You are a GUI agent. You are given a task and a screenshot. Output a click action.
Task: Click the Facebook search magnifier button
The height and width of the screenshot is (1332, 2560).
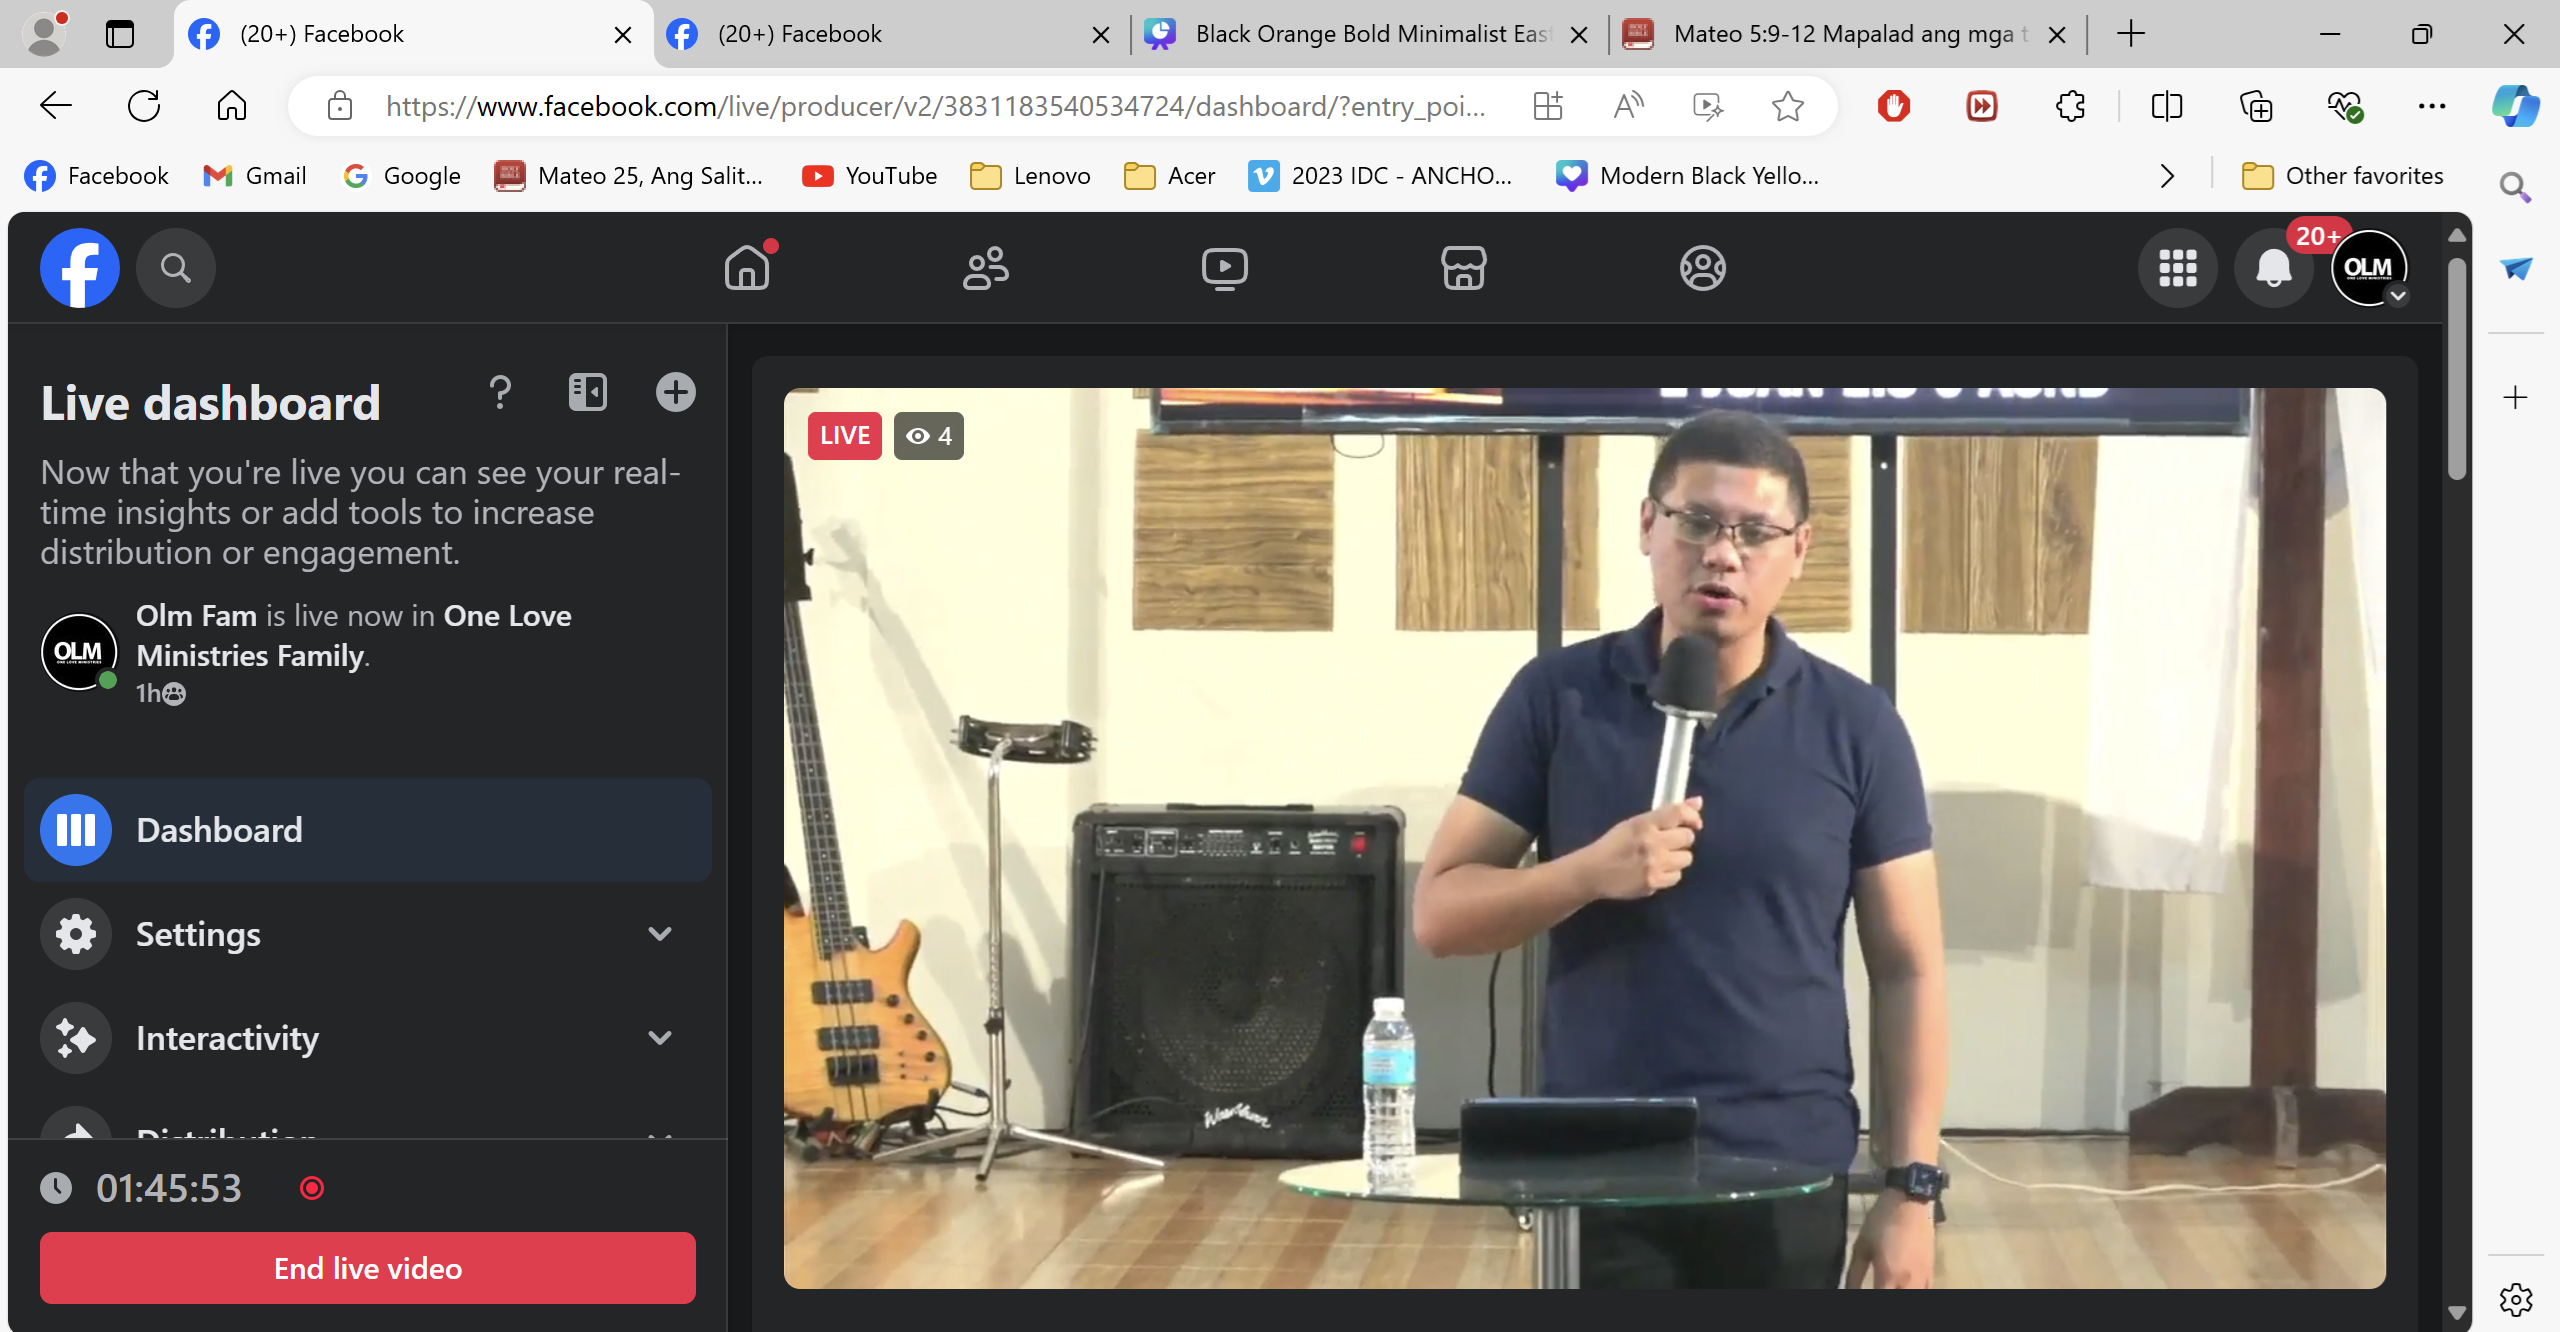click(x=176, y=268)
